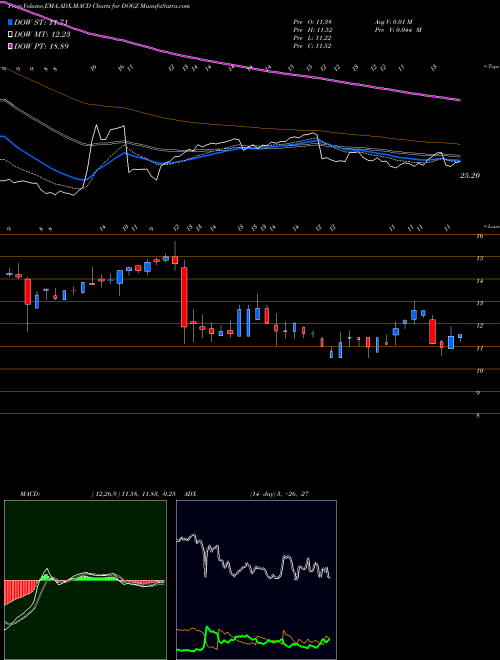Click the 15 price axis label

click(x=479, y=258)
